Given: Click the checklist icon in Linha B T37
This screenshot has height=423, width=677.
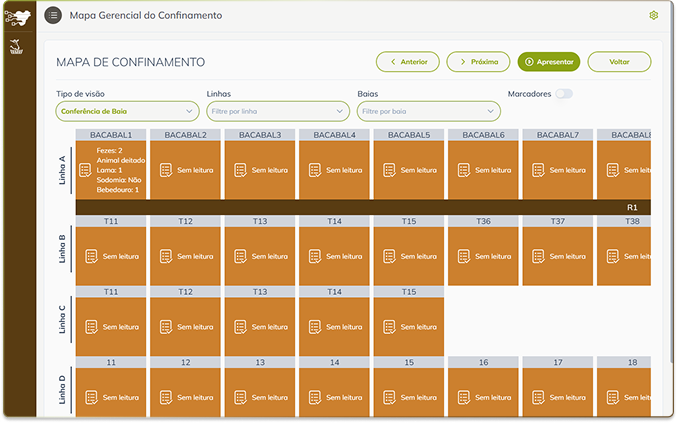Looking at the screenshot, I should 538,256.
